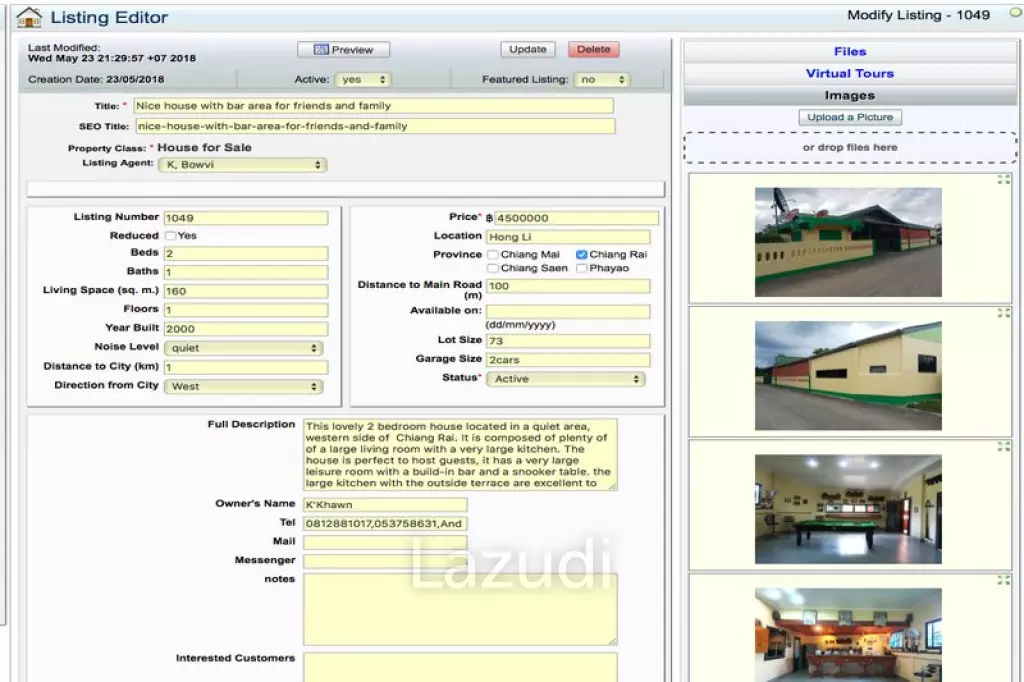Click drag handle icon on bar area image

(1004, 580)
